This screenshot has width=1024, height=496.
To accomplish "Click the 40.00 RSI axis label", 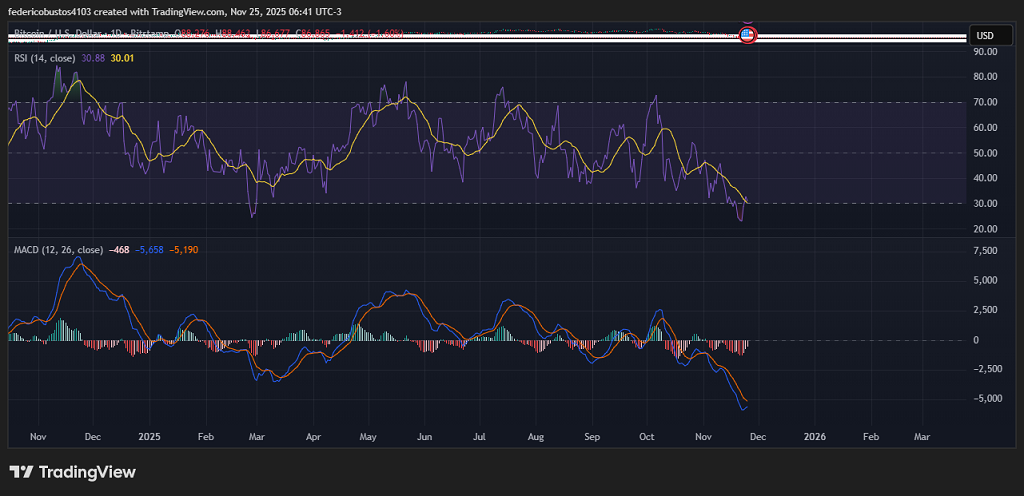I will pos(984,178).
